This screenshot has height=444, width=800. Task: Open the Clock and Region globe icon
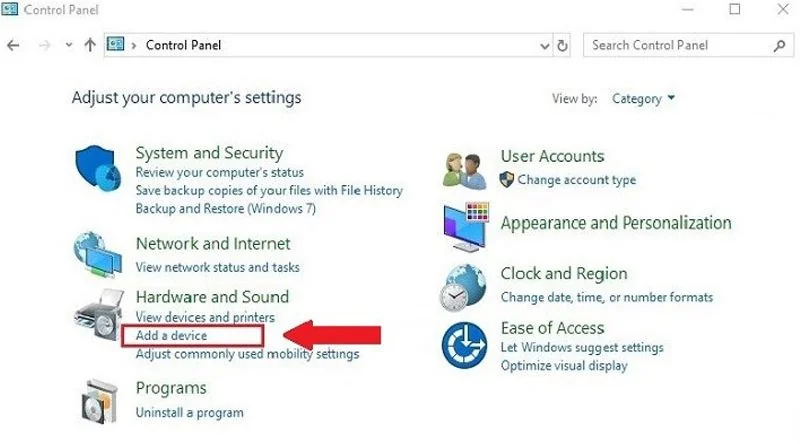463,287
